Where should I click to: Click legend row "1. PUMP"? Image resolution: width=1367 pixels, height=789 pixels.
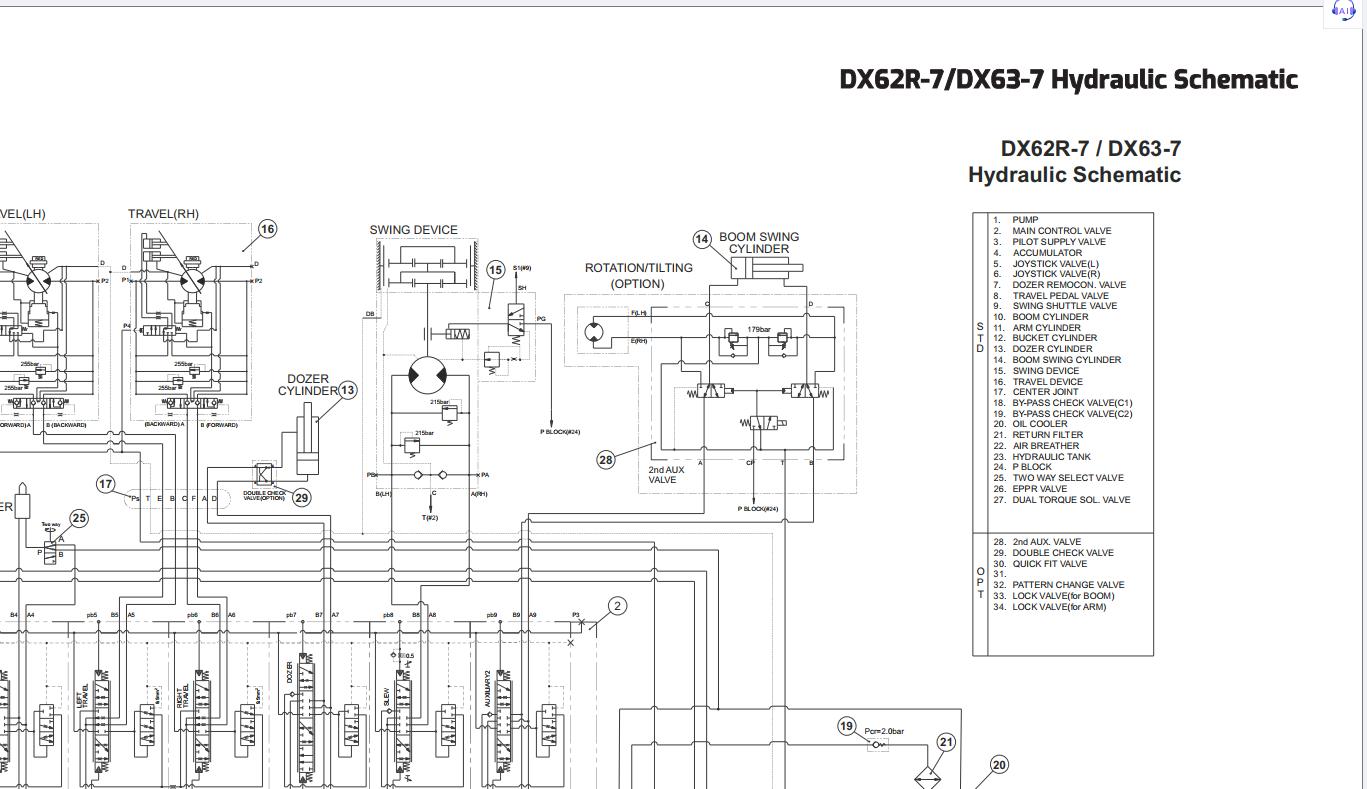[x=1015, y=220]
